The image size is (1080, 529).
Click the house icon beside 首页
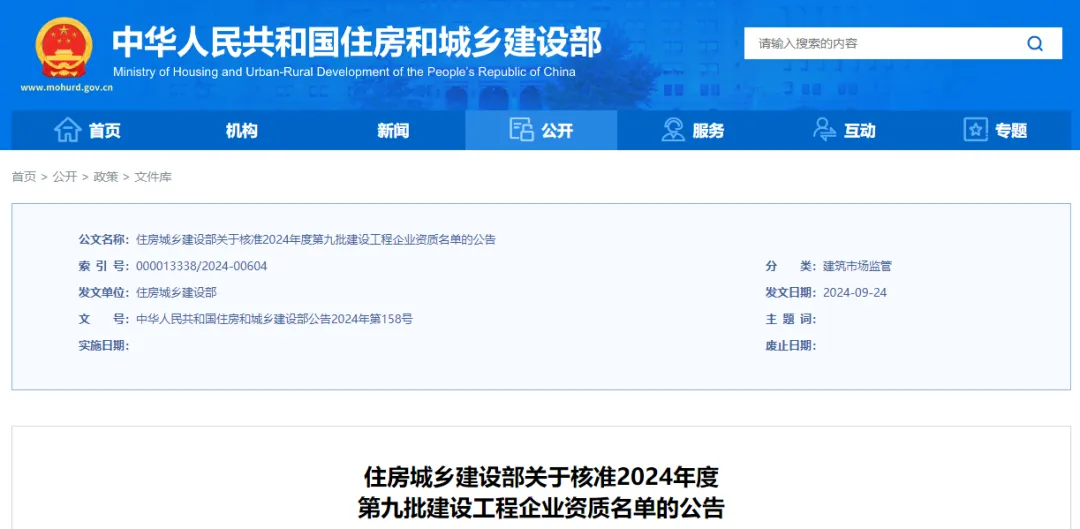click(68, 130)
